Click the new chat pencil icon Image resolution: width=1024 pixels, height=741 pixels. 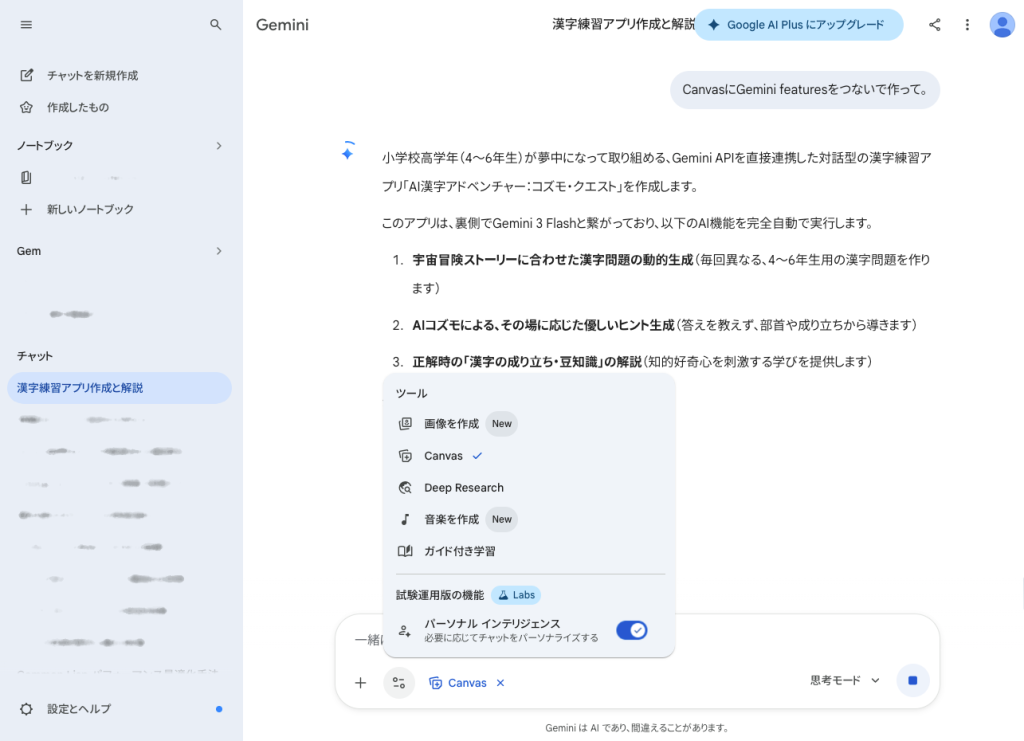(26, 75)
